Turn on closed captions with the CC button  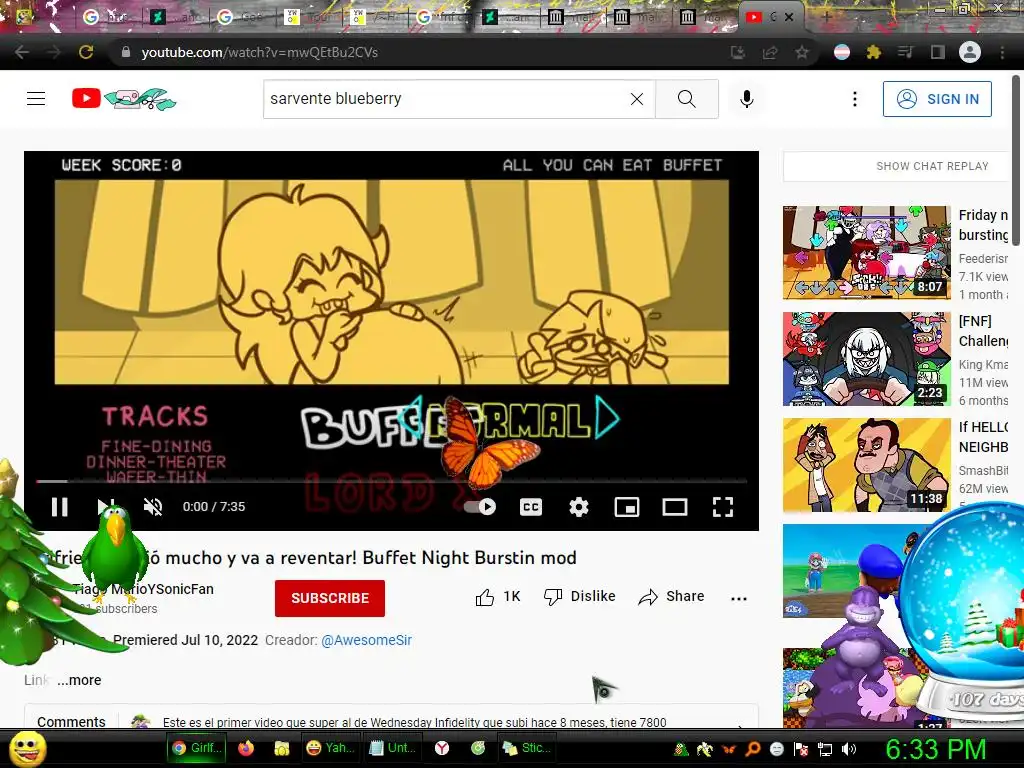531,507
